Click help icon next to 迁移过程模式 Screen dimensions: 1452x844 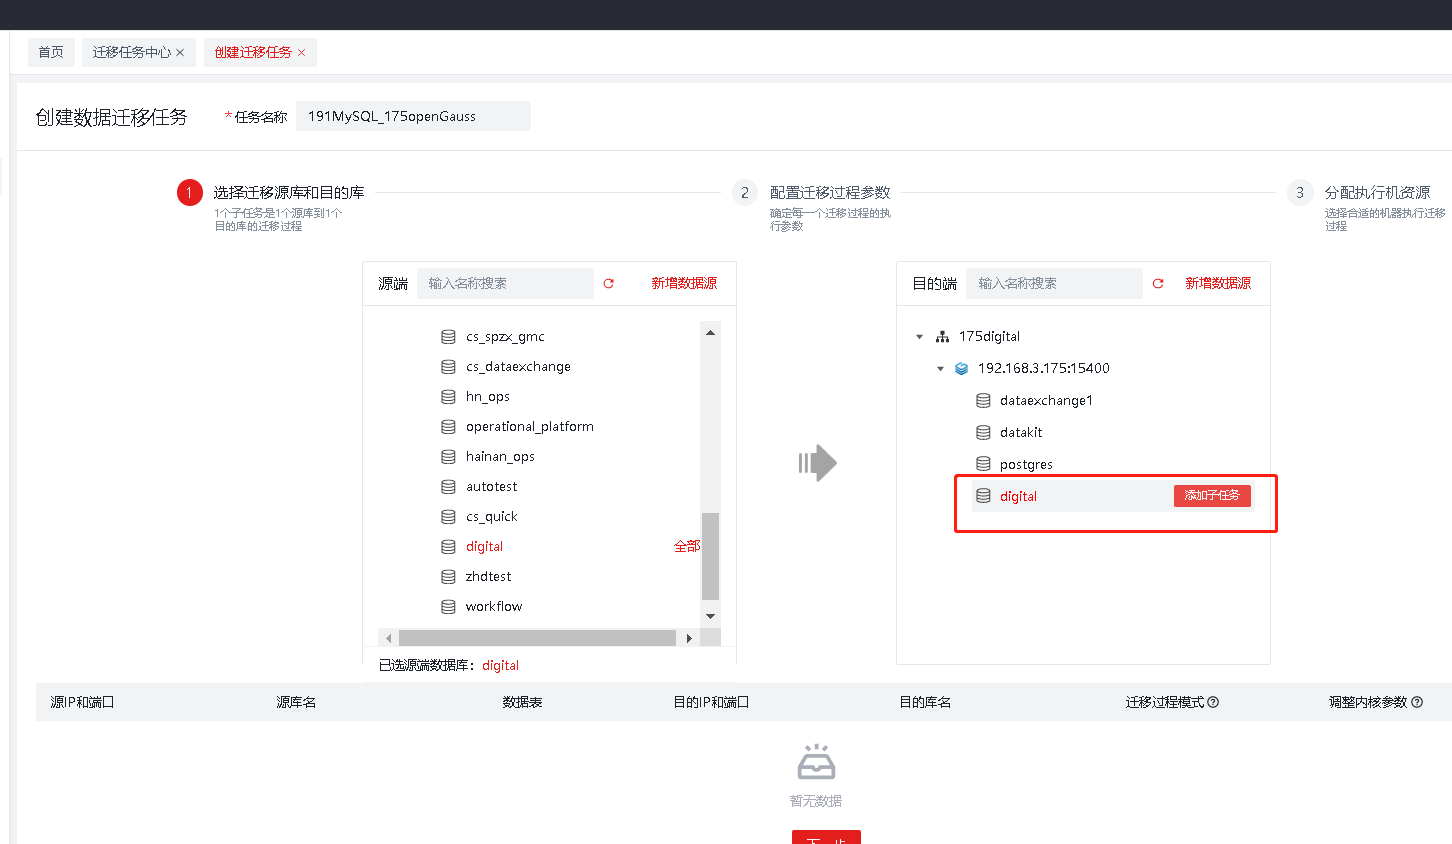(x=1213, y=703)
